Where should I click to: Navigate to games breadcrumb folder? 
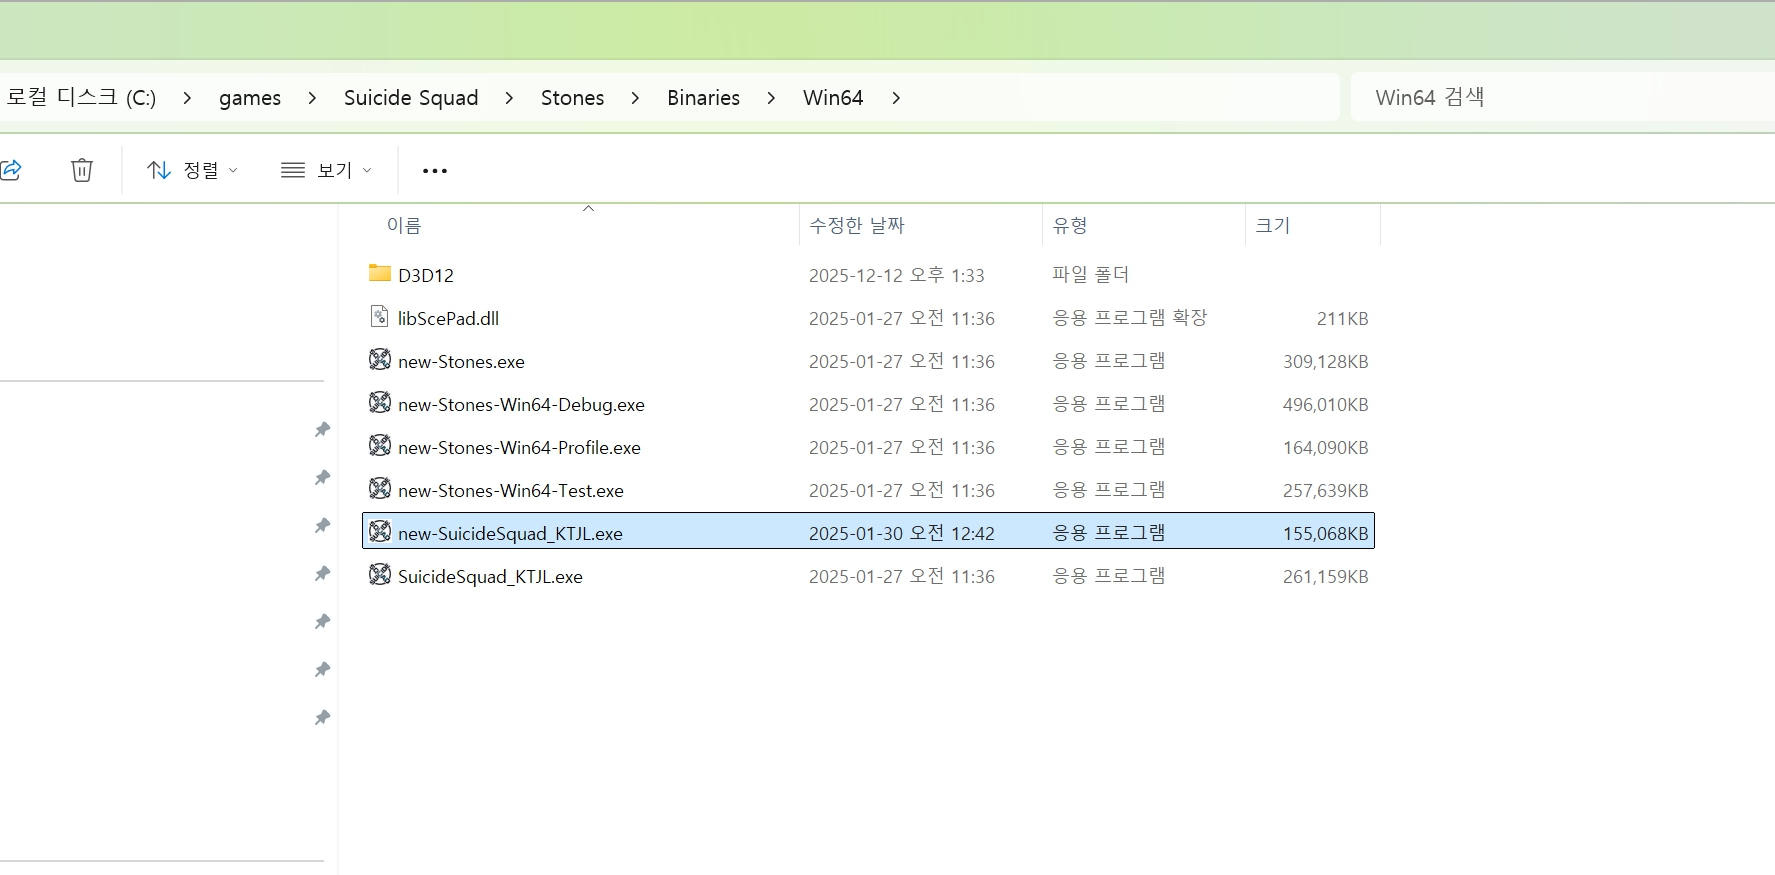(x=250, y=98)
